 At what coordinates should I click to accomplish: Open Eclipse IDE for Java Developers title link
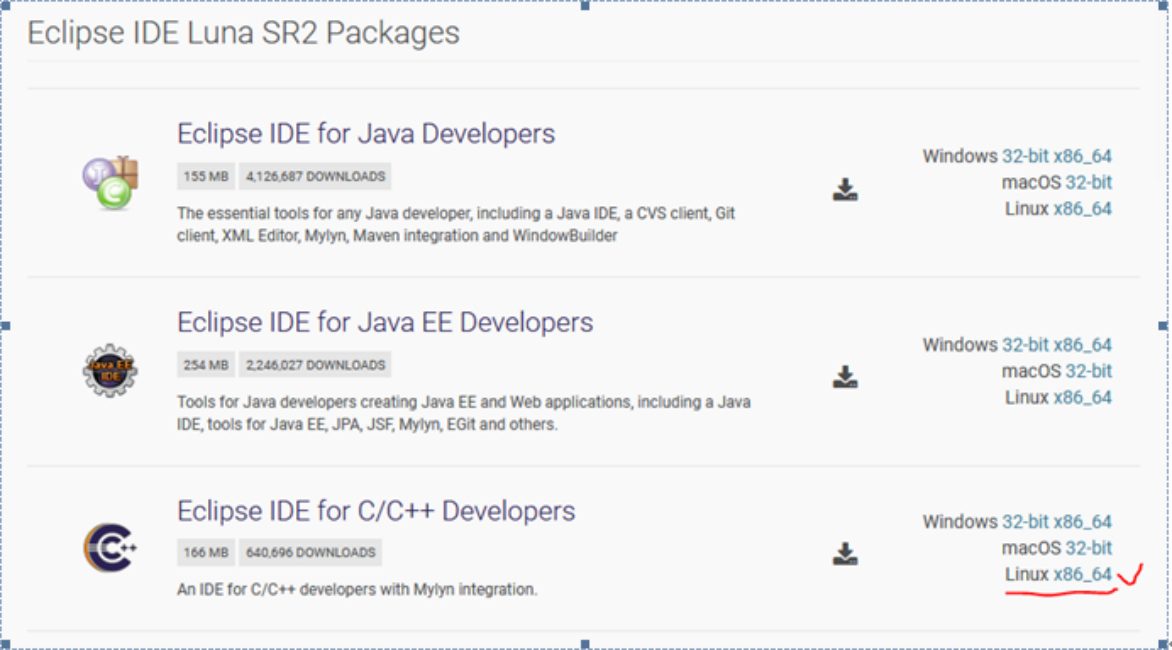pos(366,134)
